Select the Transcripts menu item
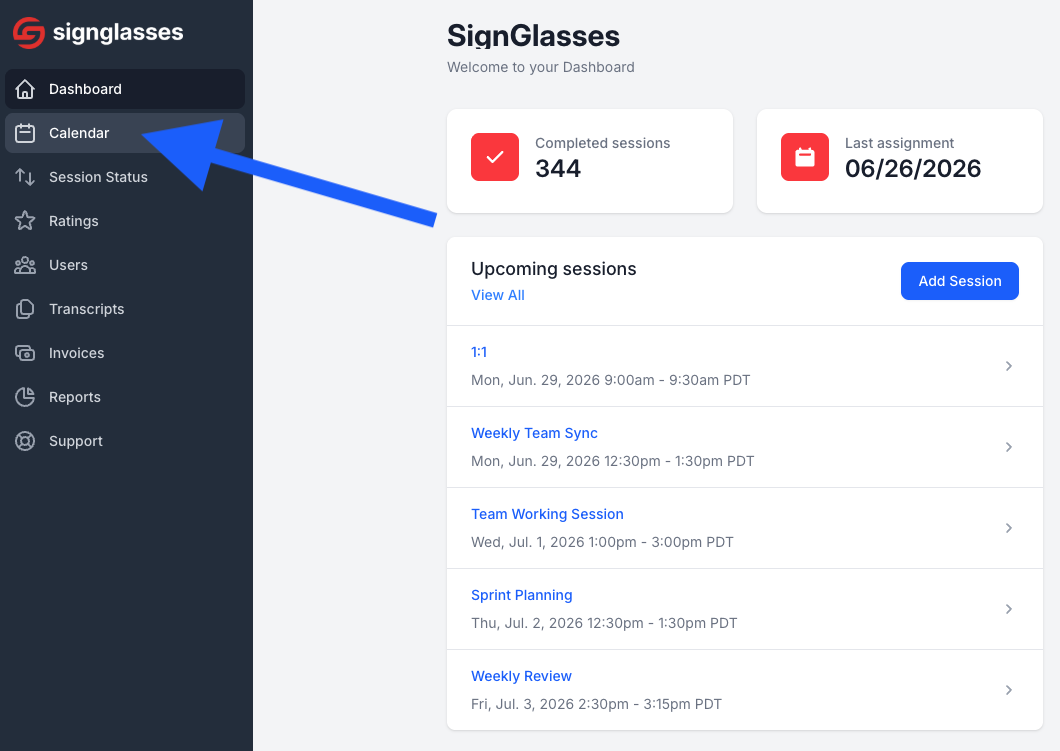This screenshot has width=1060, height=751. [x=125, y=309]
